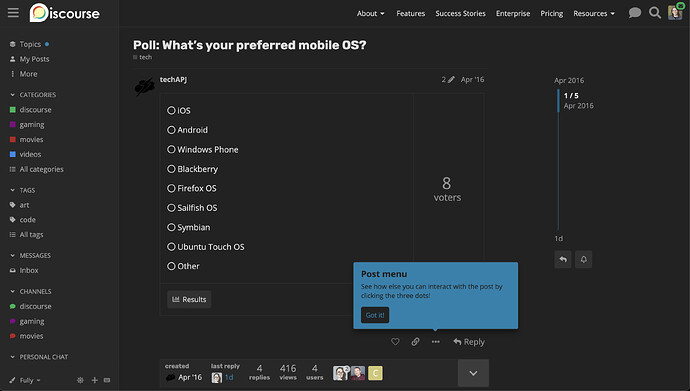
Task: Open the Features menu item
Action: coord(411,14)
